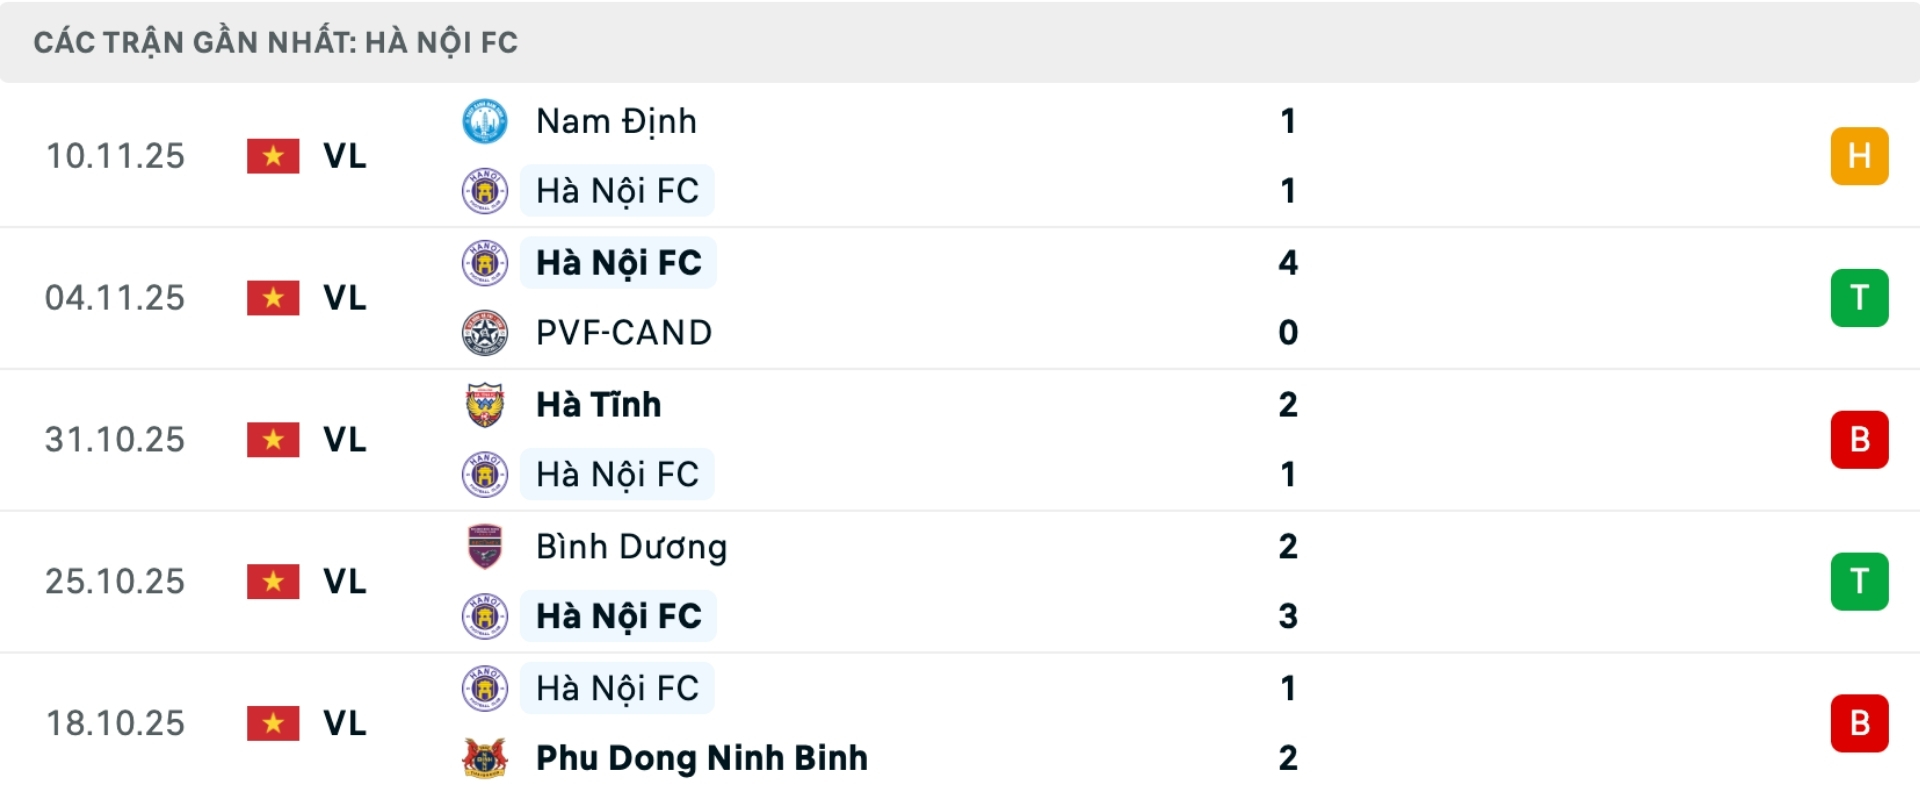Expand the 04.11.25 match details
1920x792 pixels.
pyautogui.click(x=1000, y=298)
